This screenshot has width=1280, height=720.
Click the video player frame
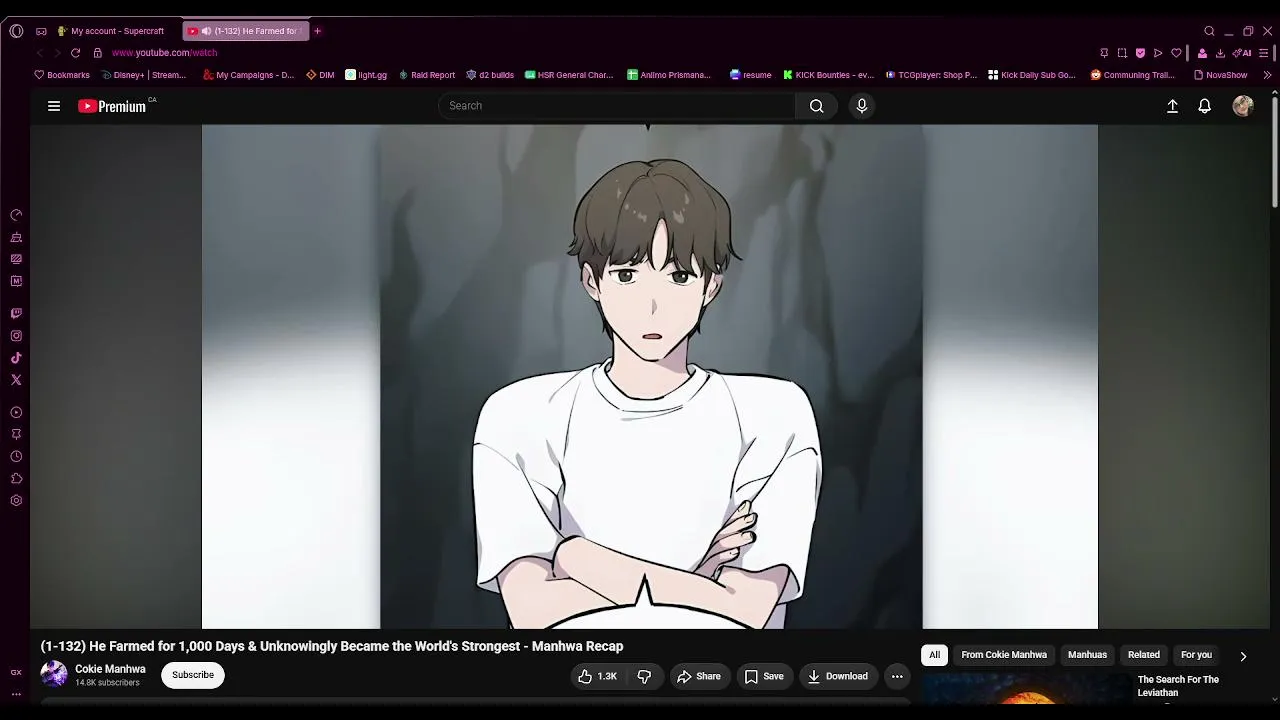650,376
